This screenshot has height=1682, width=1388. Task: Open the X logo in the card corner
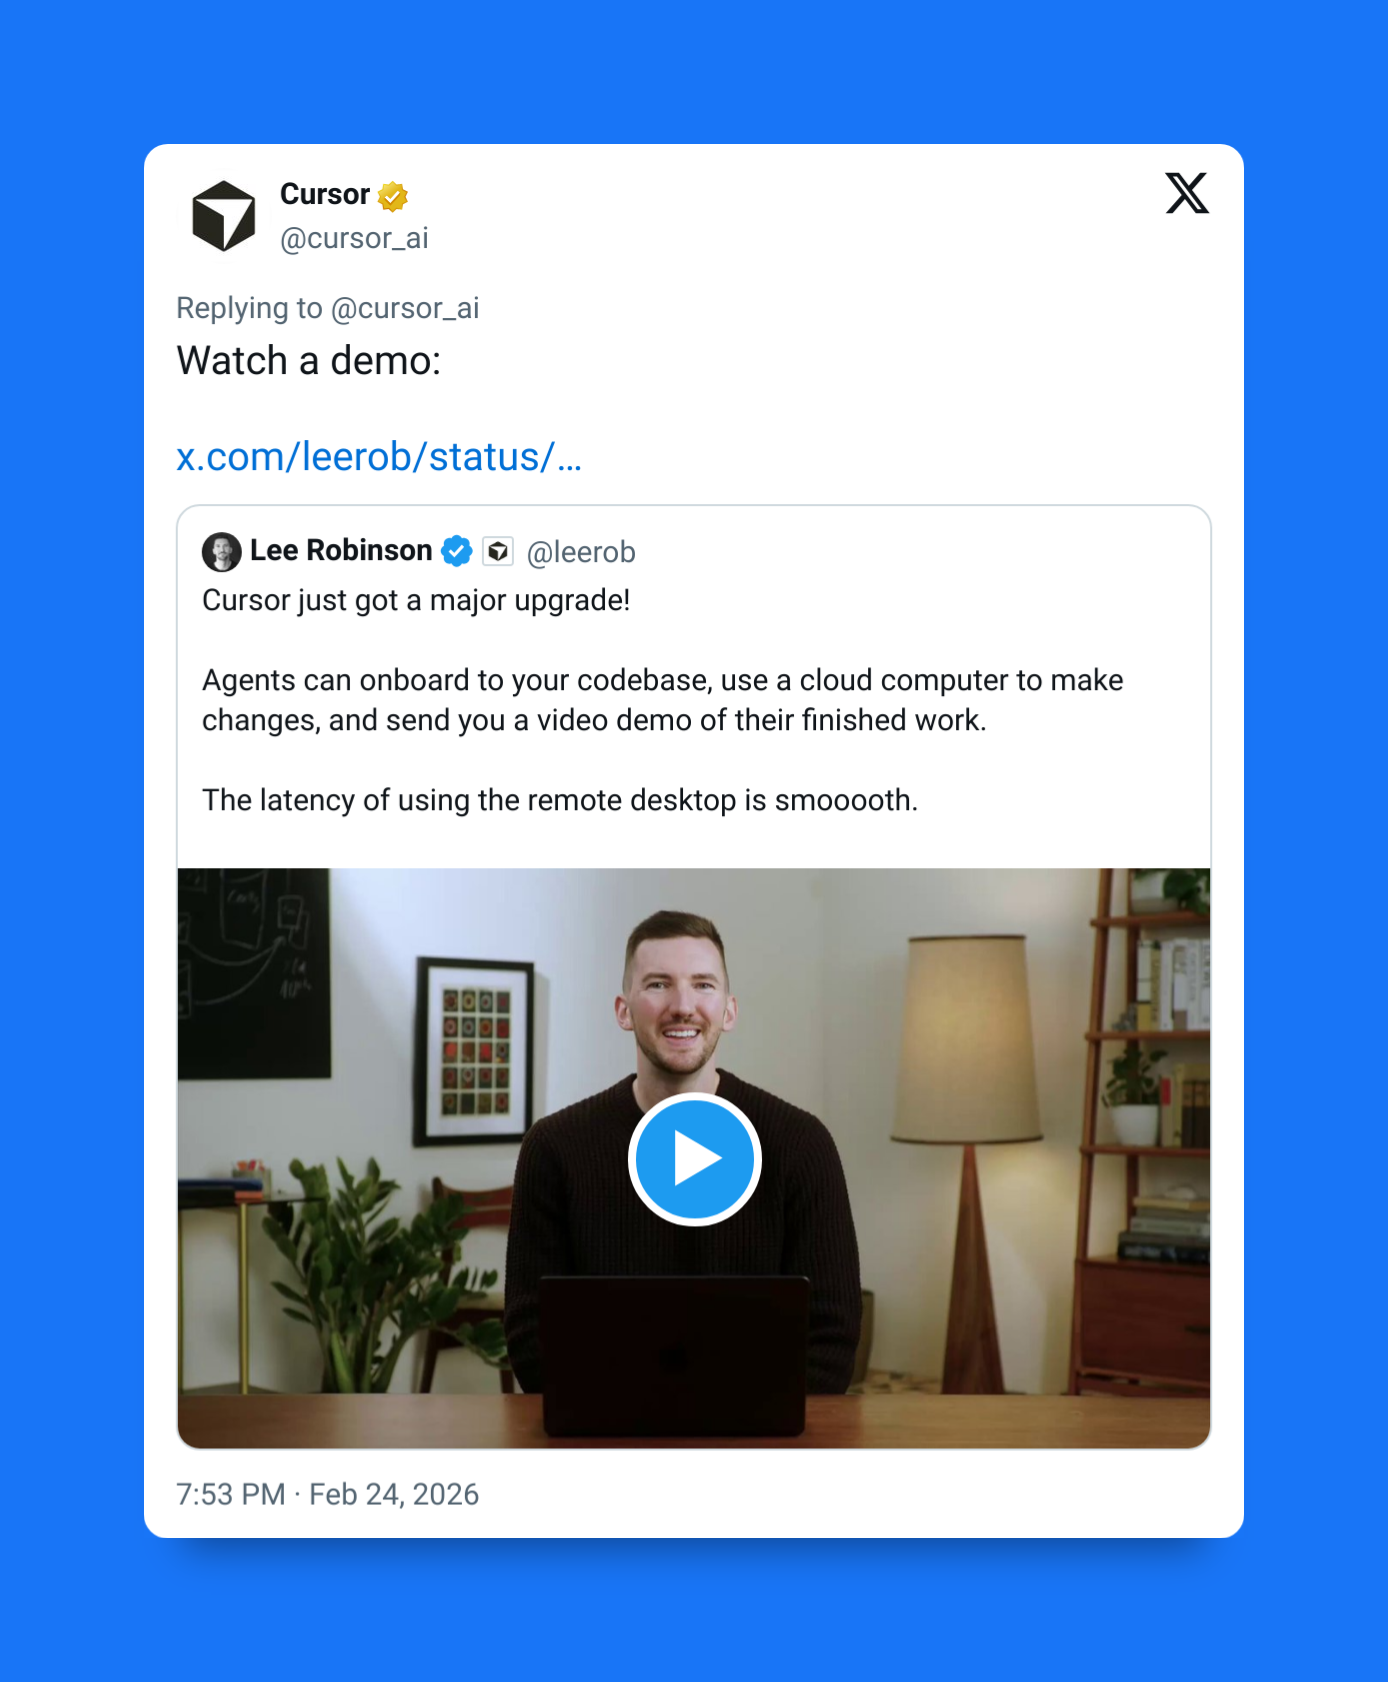pos(1187,193)
